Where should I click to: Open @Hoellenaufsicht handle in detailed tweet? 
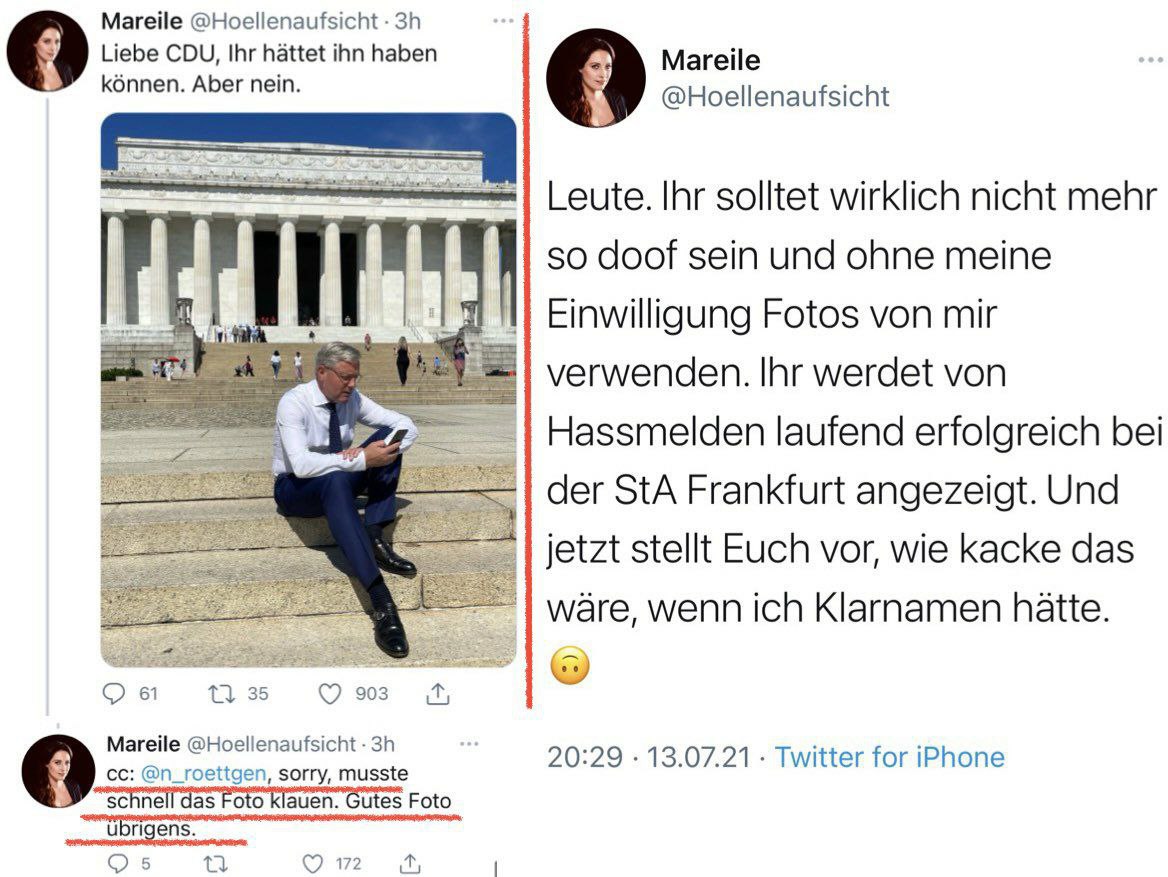[x=775, y=96]
